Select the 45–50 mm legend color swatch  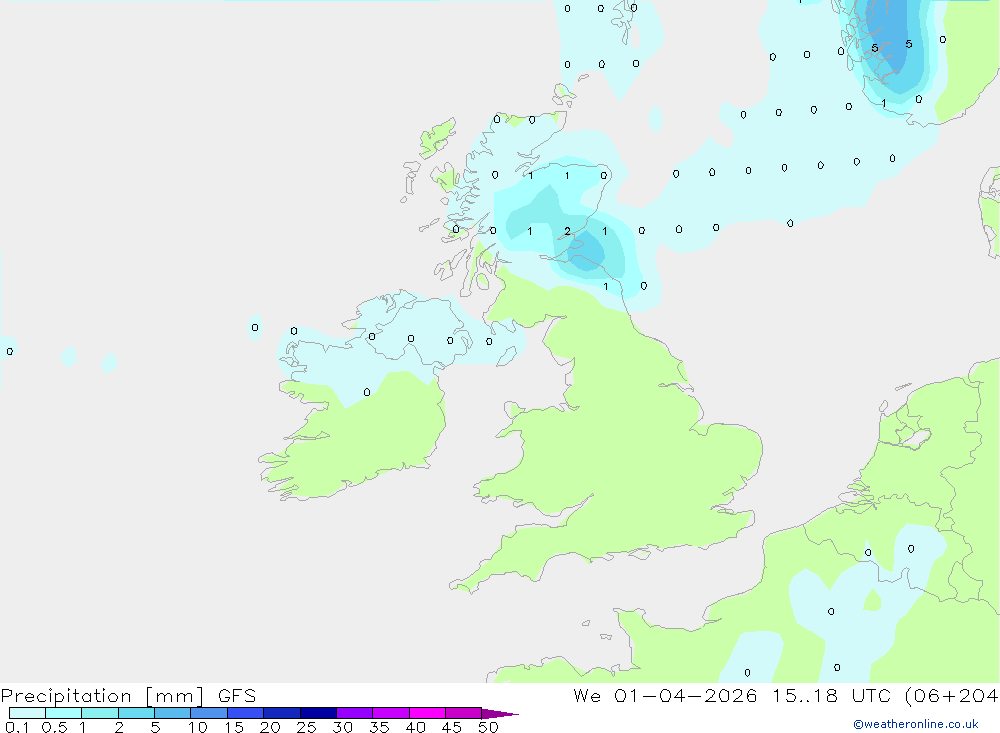click(x=464, y=713)
